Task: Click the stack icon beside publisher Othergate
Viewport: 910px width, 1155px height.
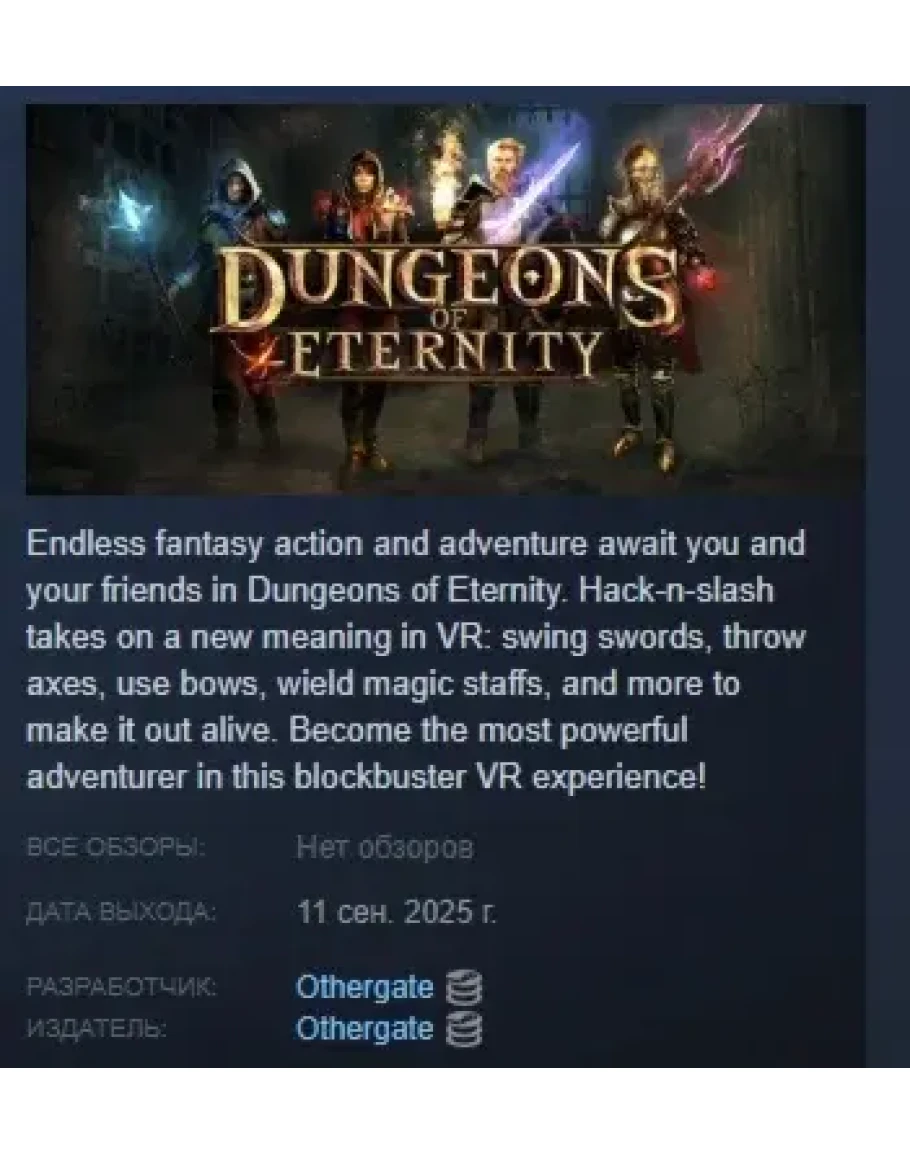Action: click(464, 1029)
